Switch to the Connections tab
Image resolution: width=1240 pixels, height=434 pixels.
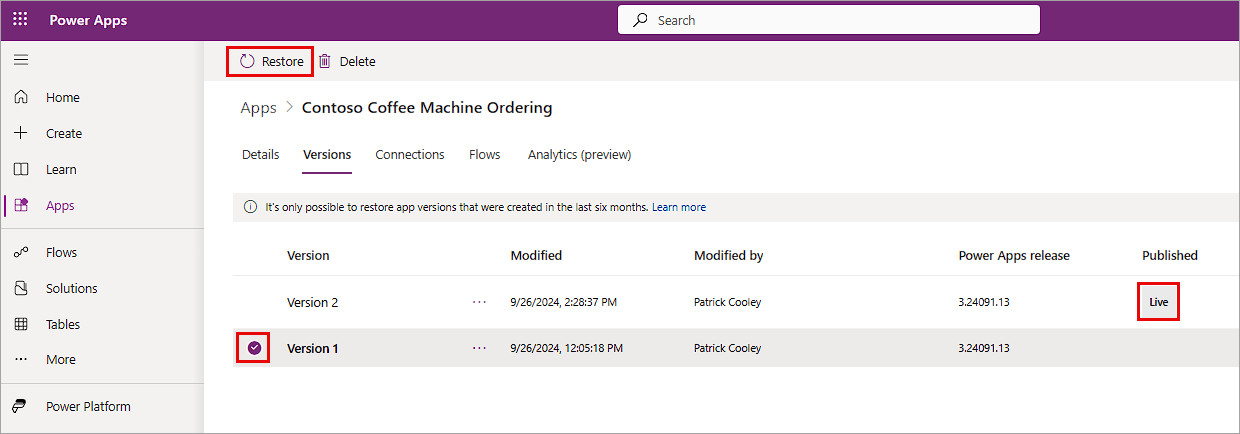pos(410,154)
